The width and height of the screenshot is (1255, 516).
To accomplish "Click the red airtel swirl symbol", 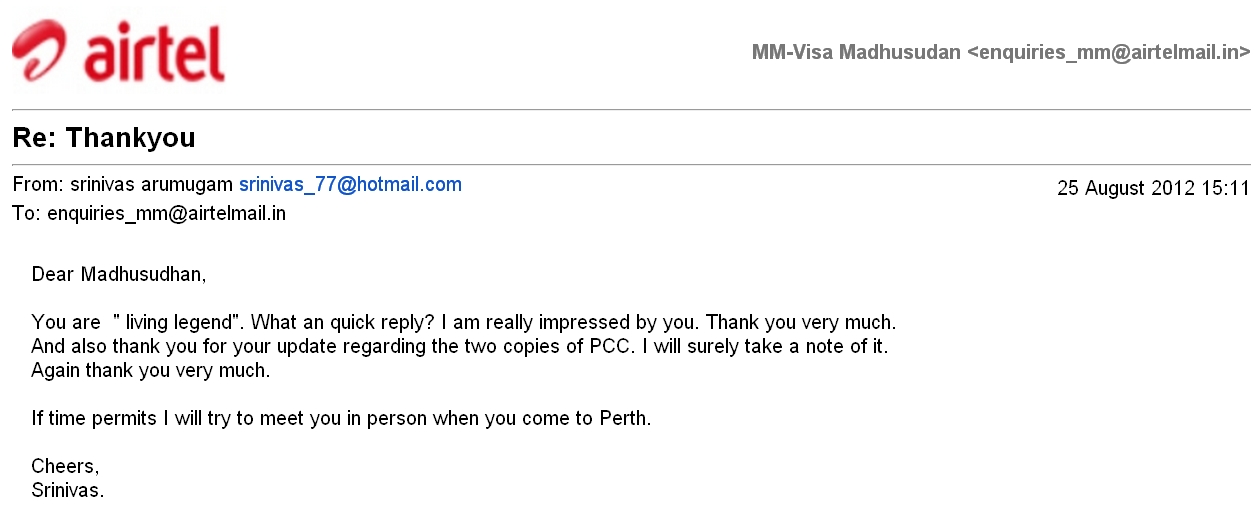I will (40, 50).
